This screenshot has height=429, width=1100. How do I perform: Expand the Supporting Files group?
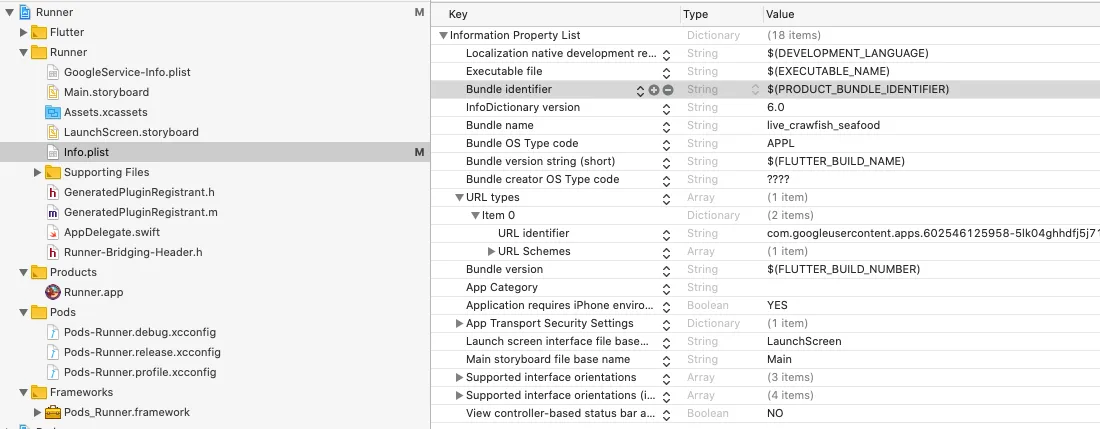pyautogui.click(x=38, y=172)
